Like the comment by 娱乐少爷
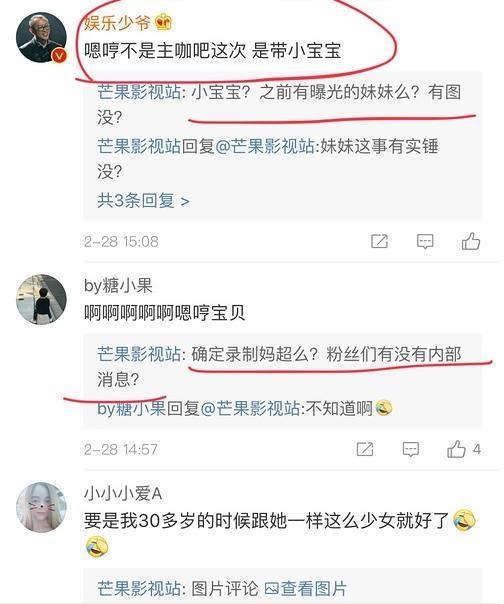 click(471, 242)
